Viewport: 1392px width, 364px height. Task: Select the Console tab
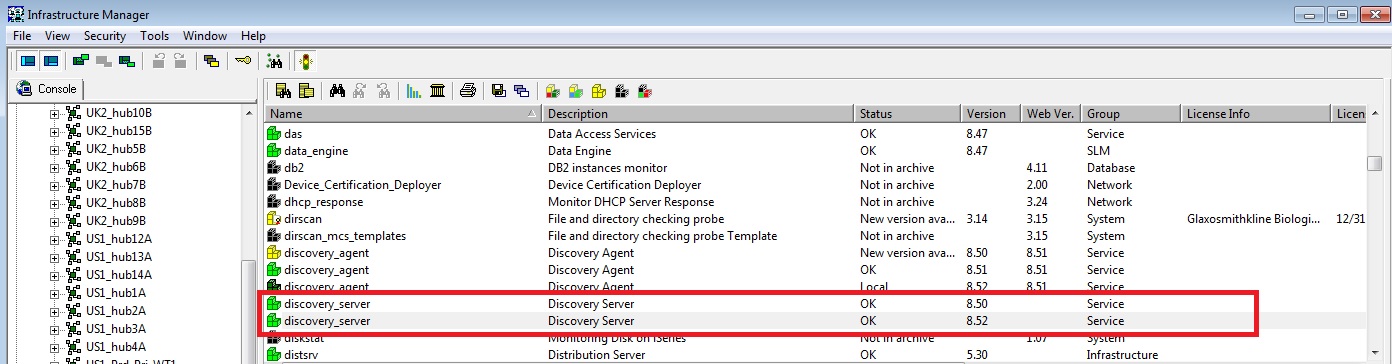pyautogui.click(x=47, y=89)
